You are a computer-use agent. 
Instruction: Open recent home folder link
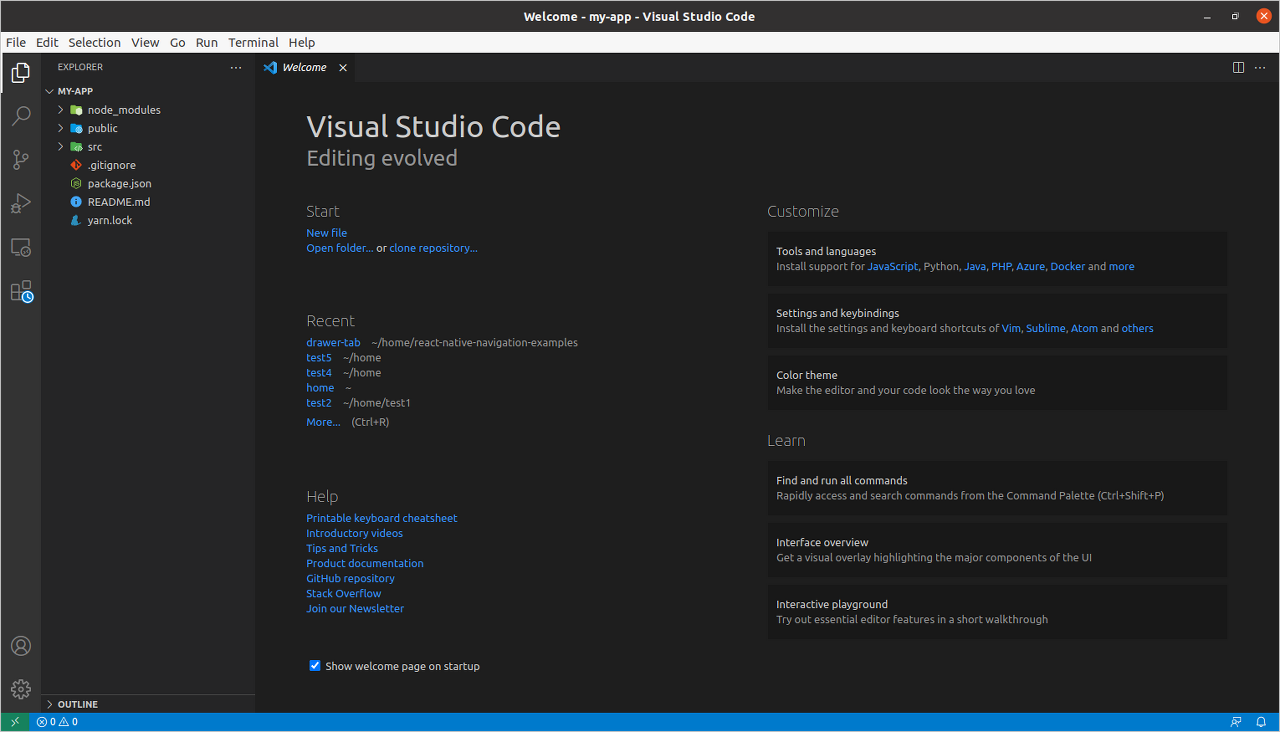(x=320, y=388)
